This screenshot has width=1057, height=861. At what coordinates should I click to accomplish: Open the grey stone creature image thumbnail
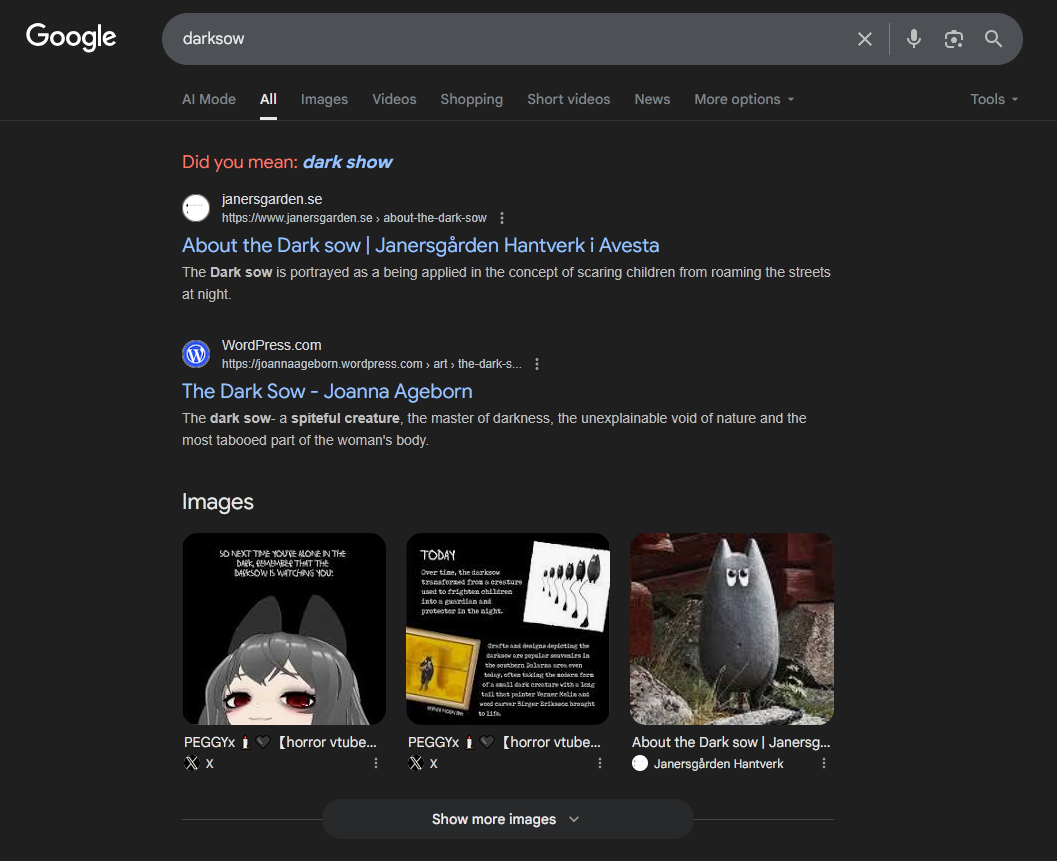click(731, 628)
